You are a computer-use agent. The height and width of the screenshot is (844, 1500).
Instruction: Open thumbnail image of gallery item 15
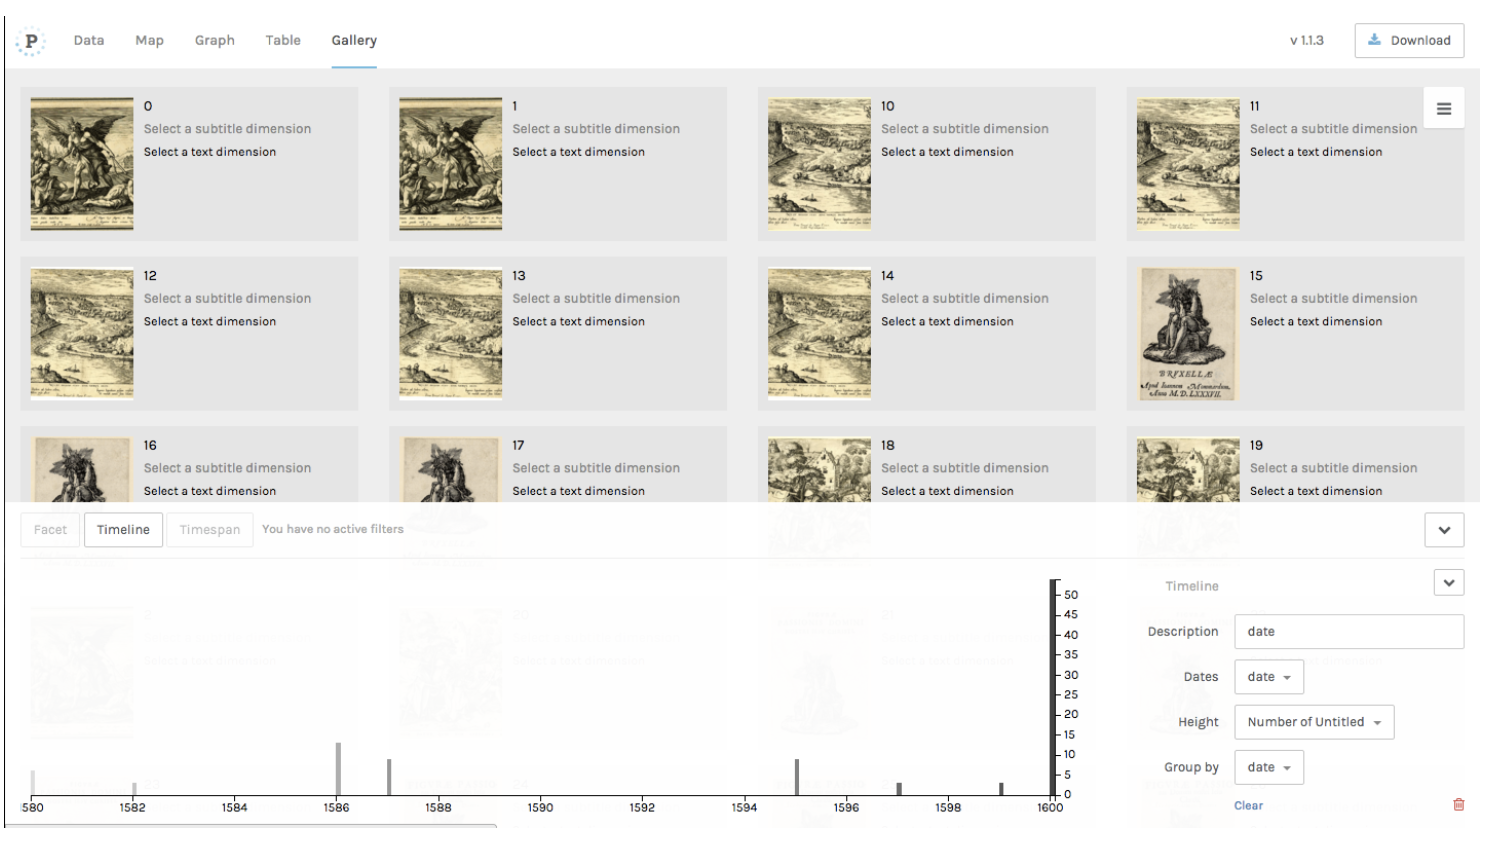coord(1188,334)
